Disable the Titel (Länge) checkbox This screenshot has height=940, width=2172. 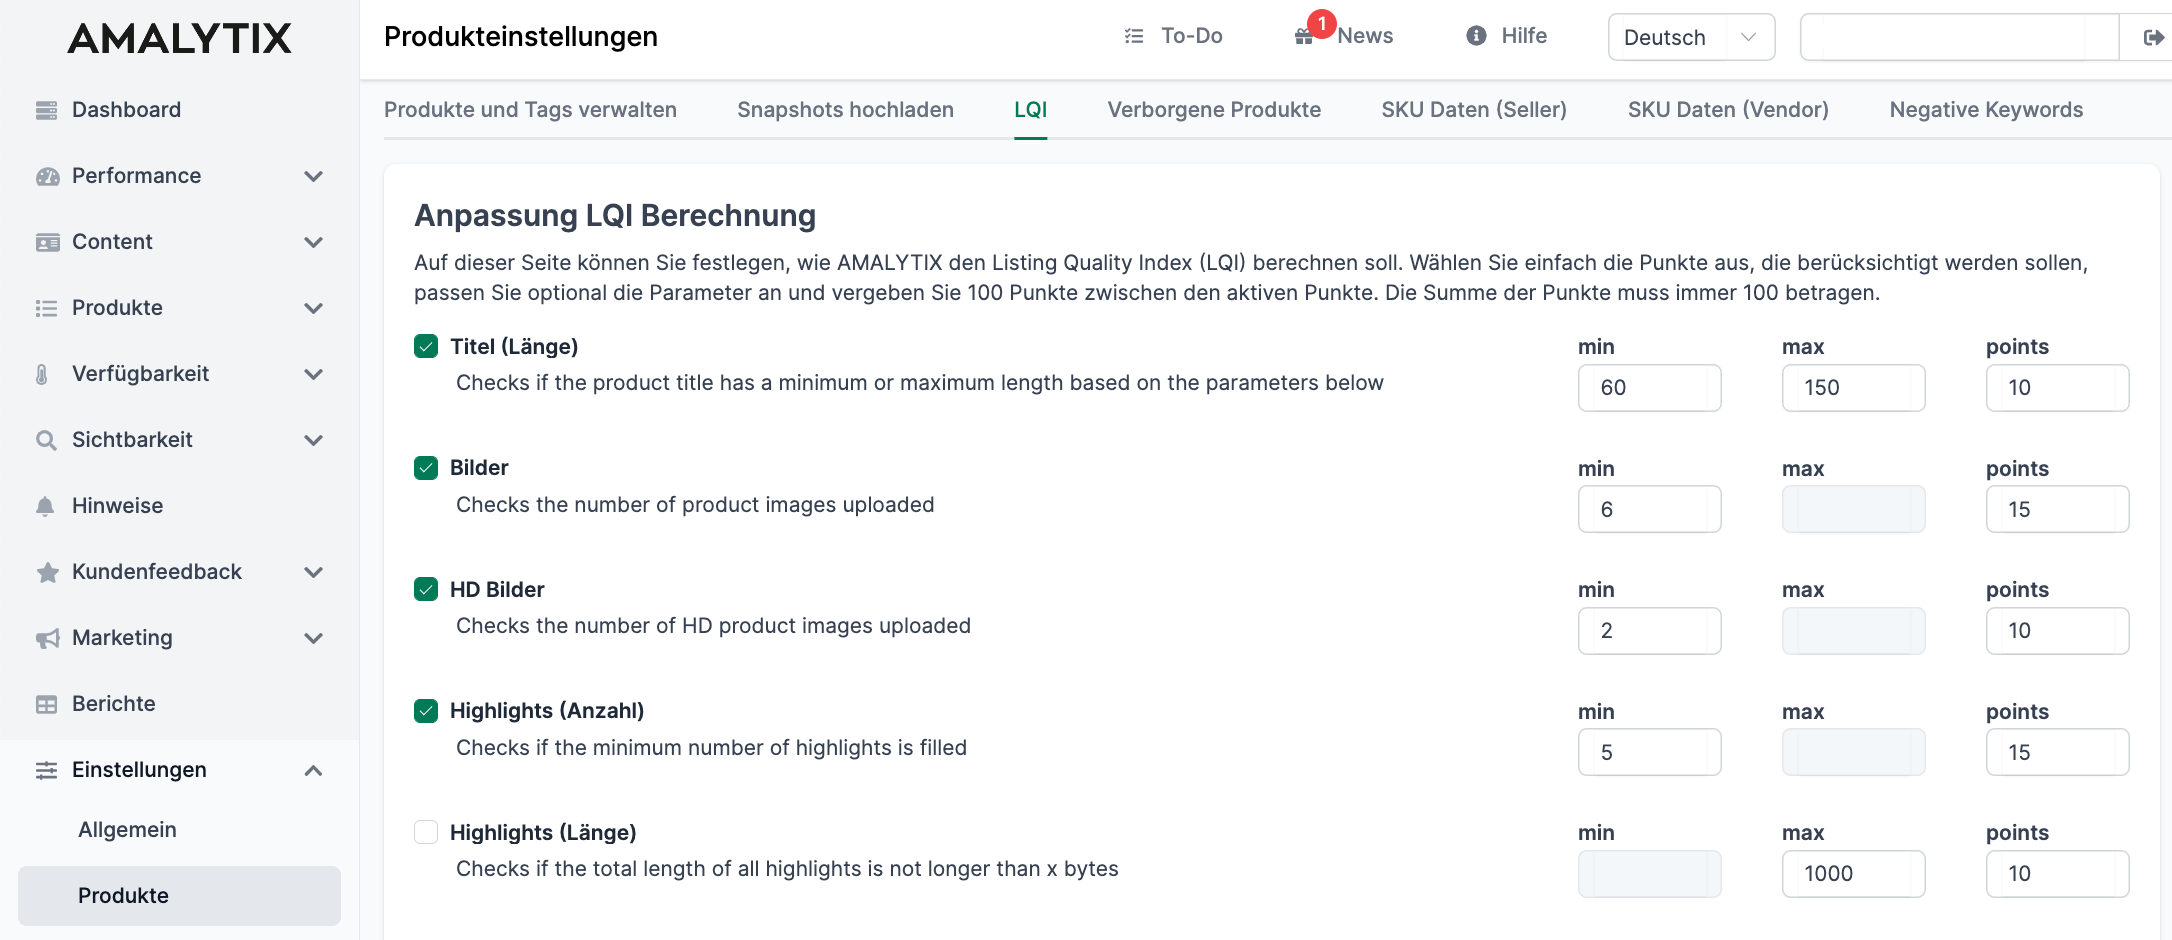click(x=426, y=346)
